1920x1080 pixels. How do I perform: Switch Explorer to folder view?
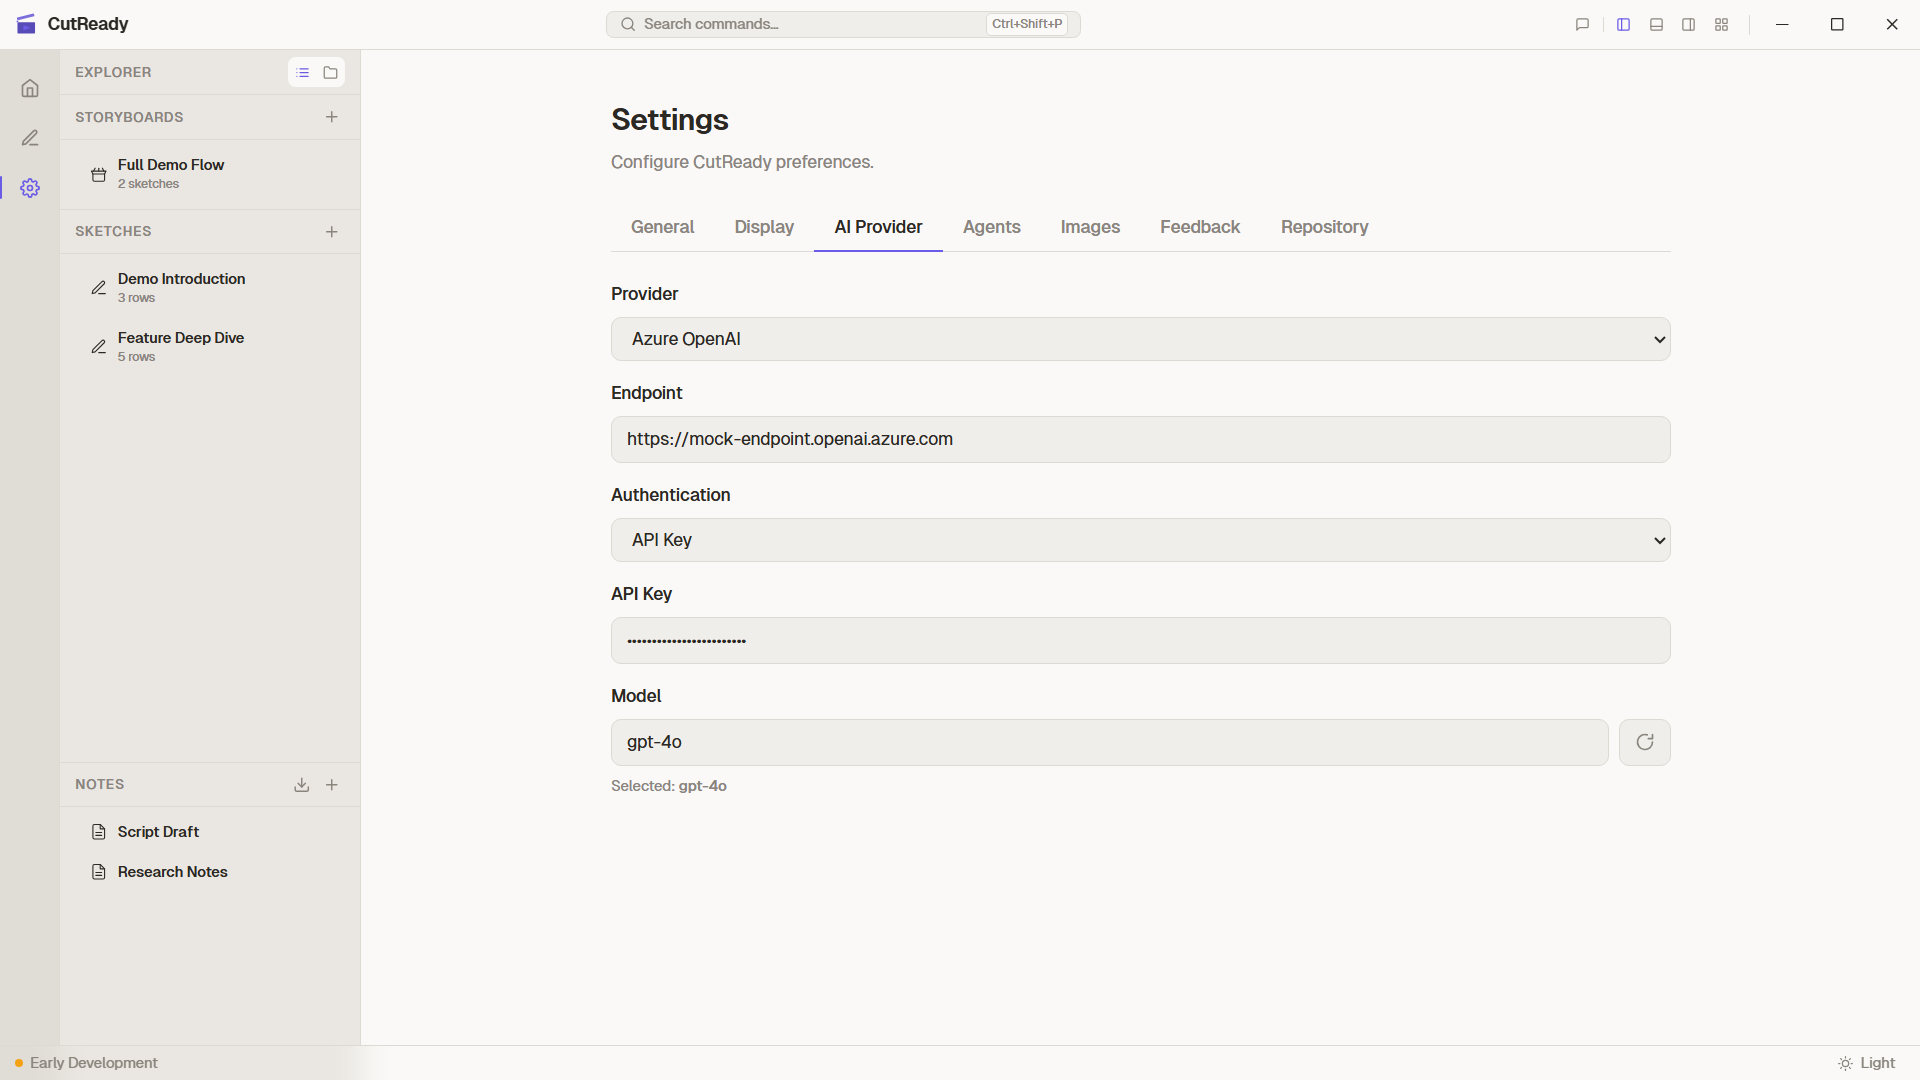[x=330, y=72]
